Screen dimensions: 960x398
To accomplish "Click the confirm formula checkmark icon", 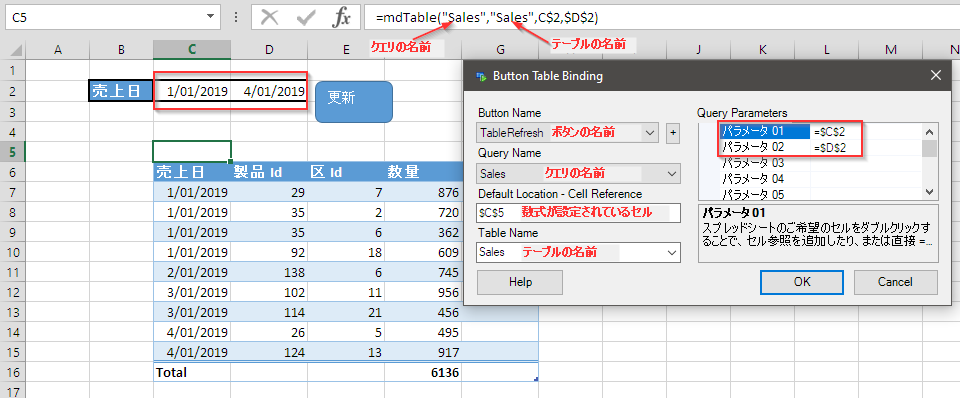I will point(306,18).
